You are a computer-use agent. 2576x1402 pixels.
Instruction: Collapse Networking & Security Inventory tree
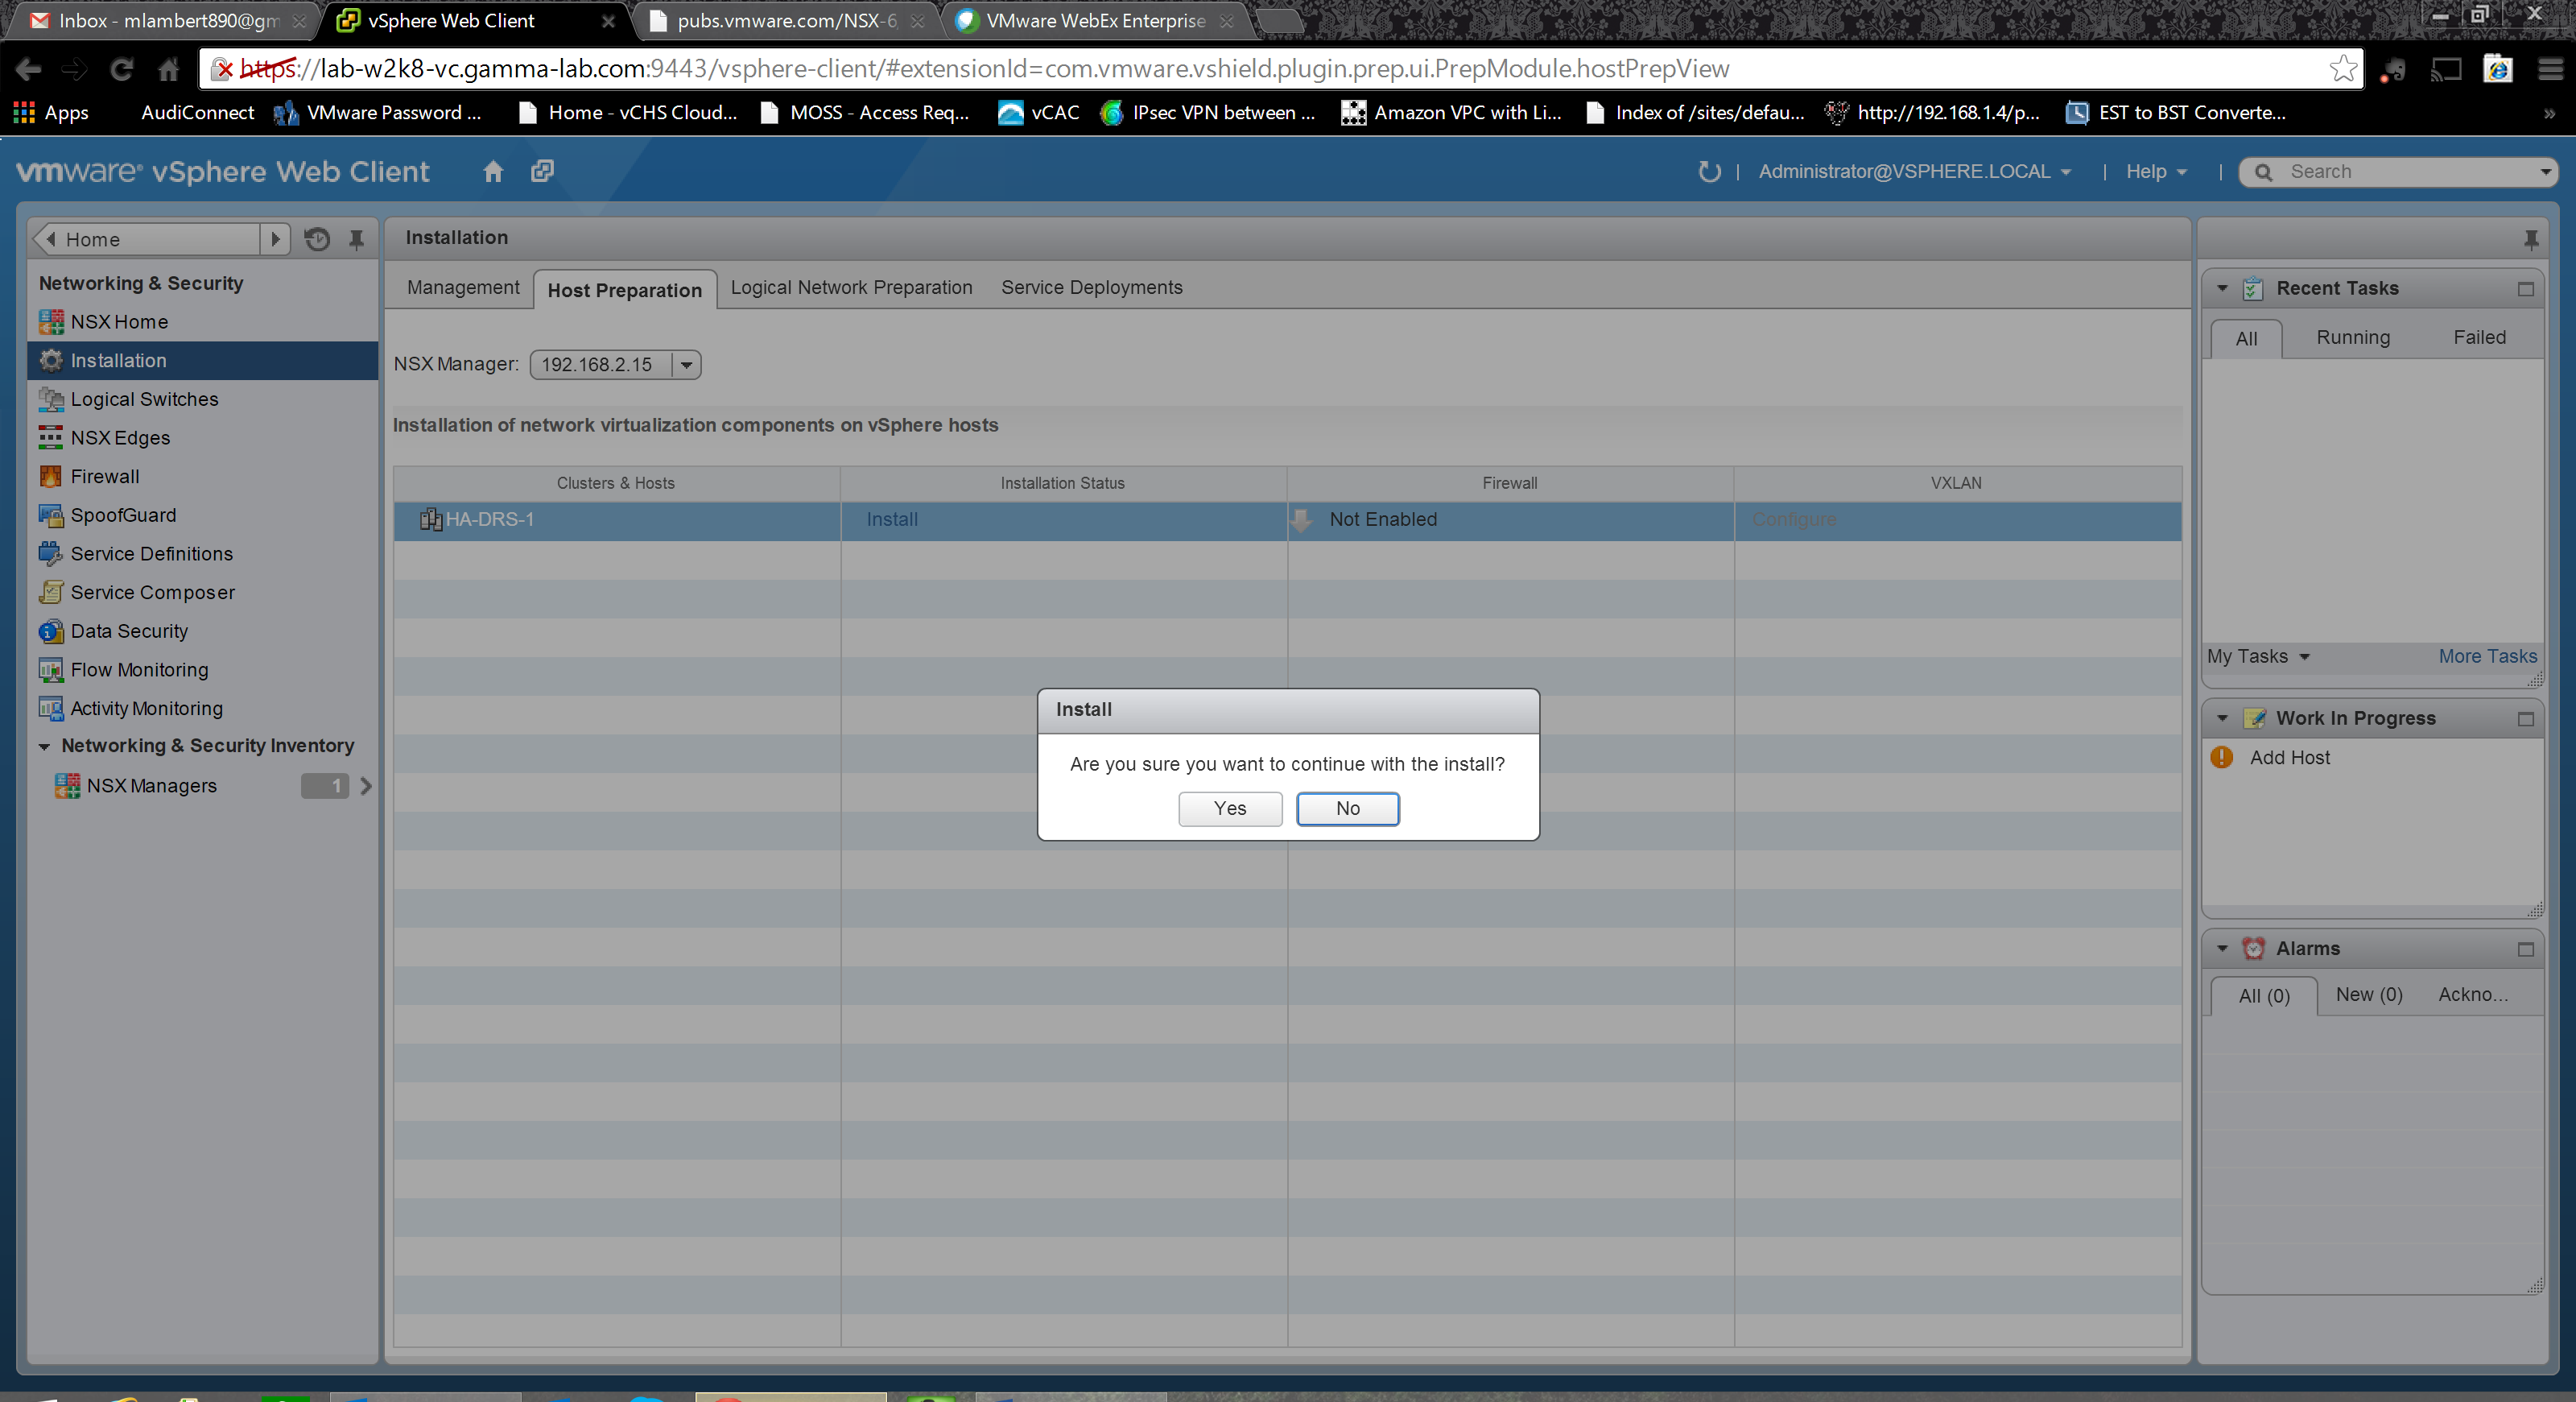[44, 746]
